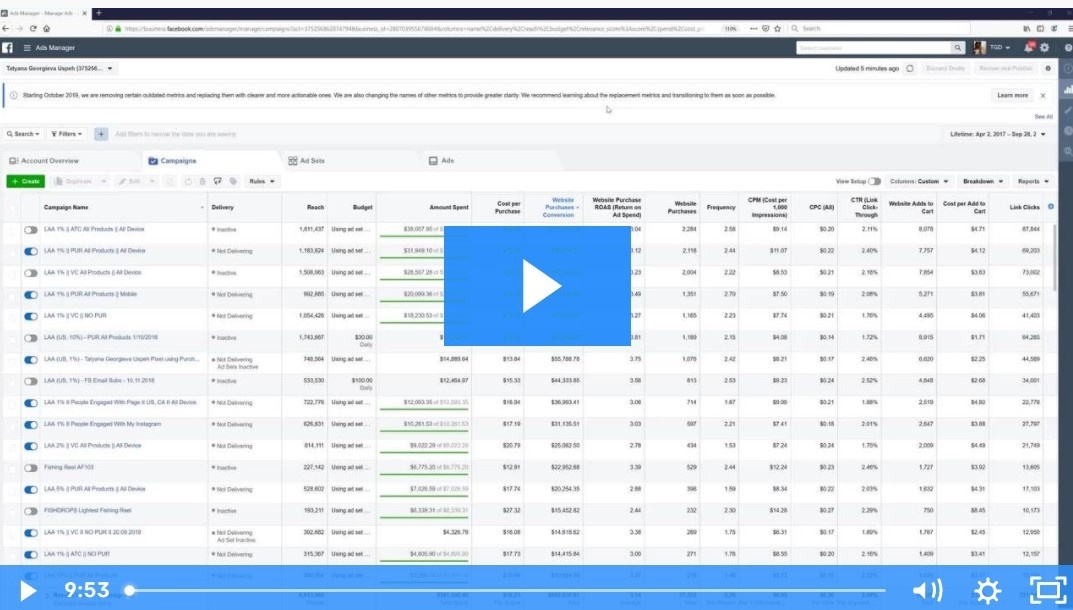The height and width of the screenshot is (610, 1073).
Task: Click the browser home icon
Action: (47, 29)
